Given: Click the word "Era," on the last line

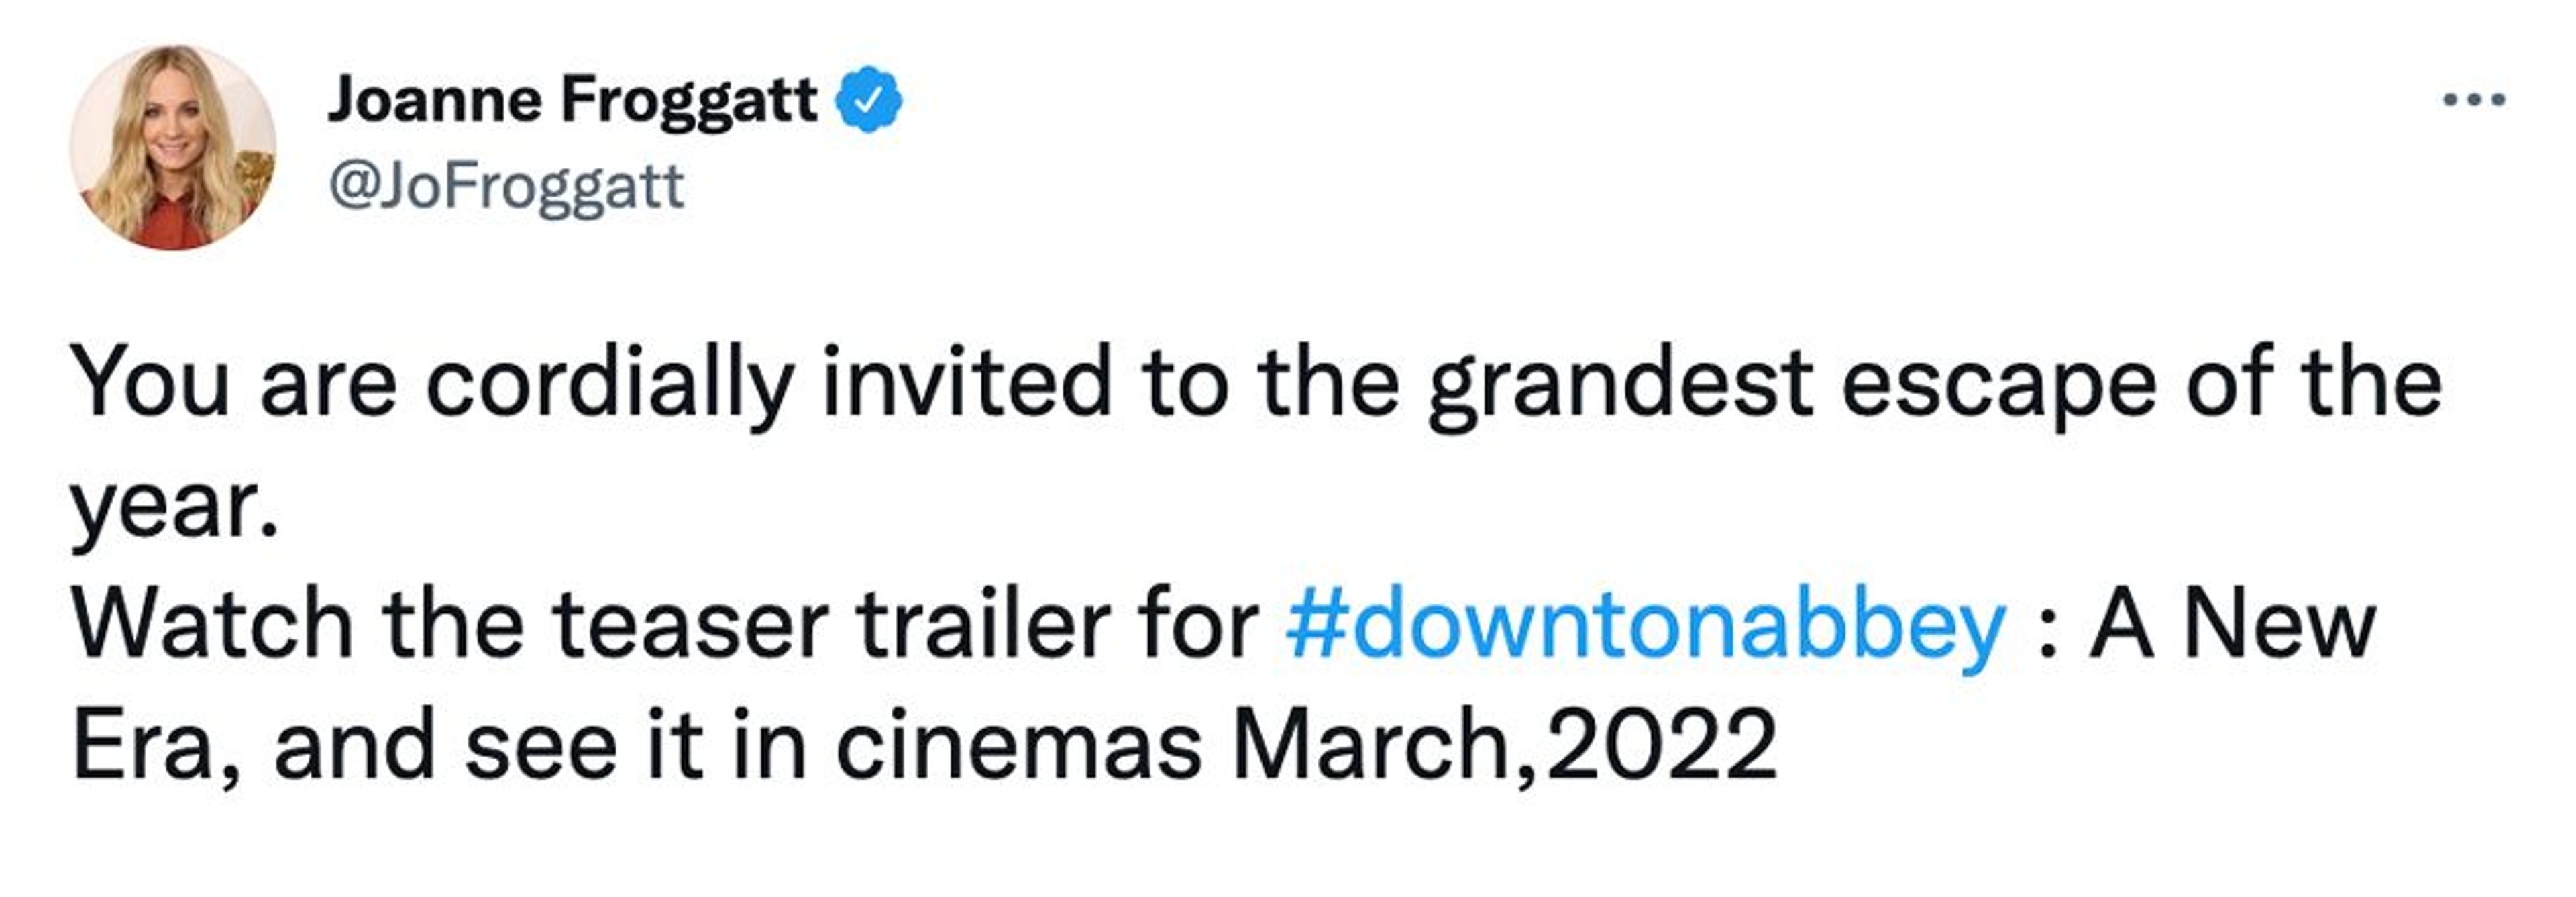Looking at the screenshot, I should click(156, 746).
